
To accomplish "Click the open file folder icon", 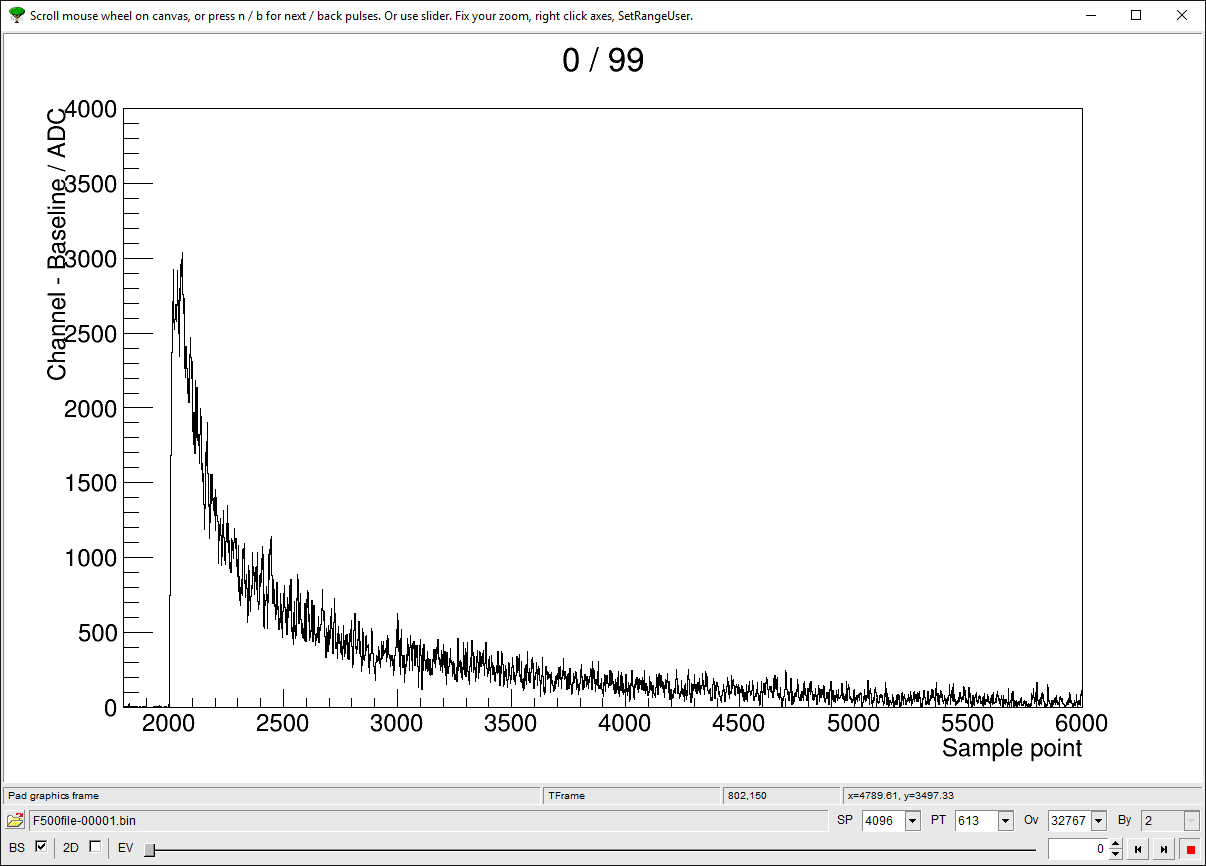I will pos(15,821).
